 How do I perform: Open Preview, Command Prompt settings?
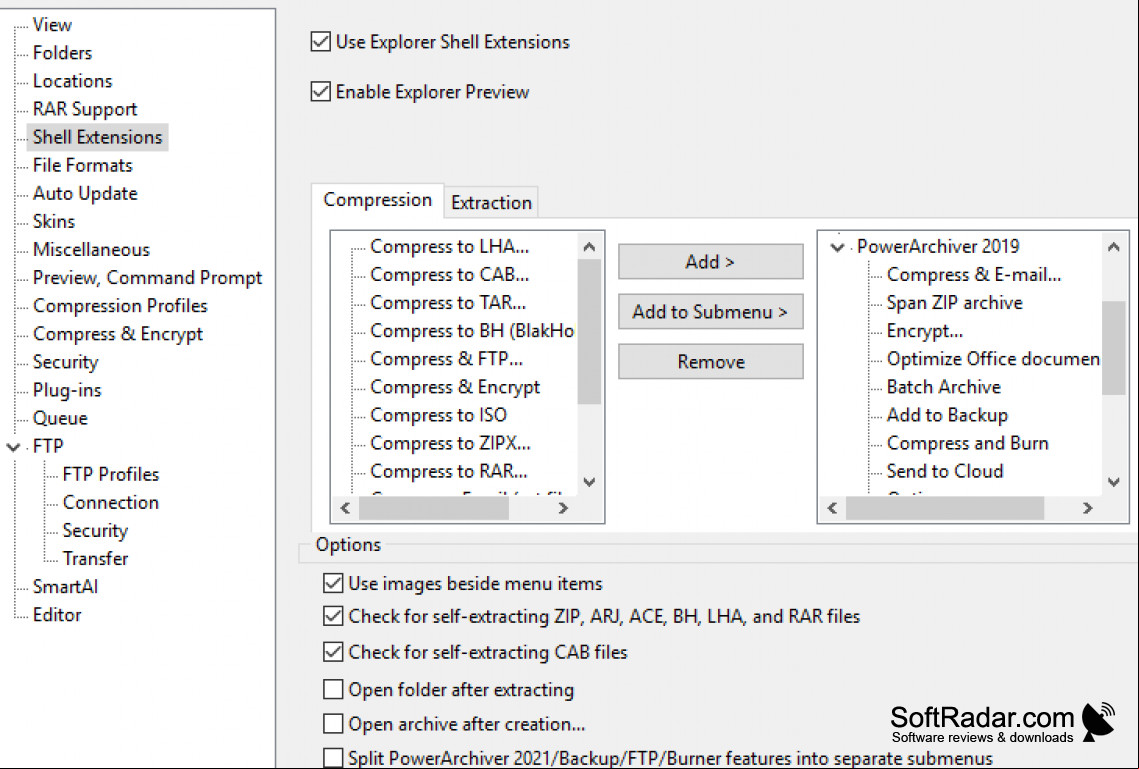point(147,278)
